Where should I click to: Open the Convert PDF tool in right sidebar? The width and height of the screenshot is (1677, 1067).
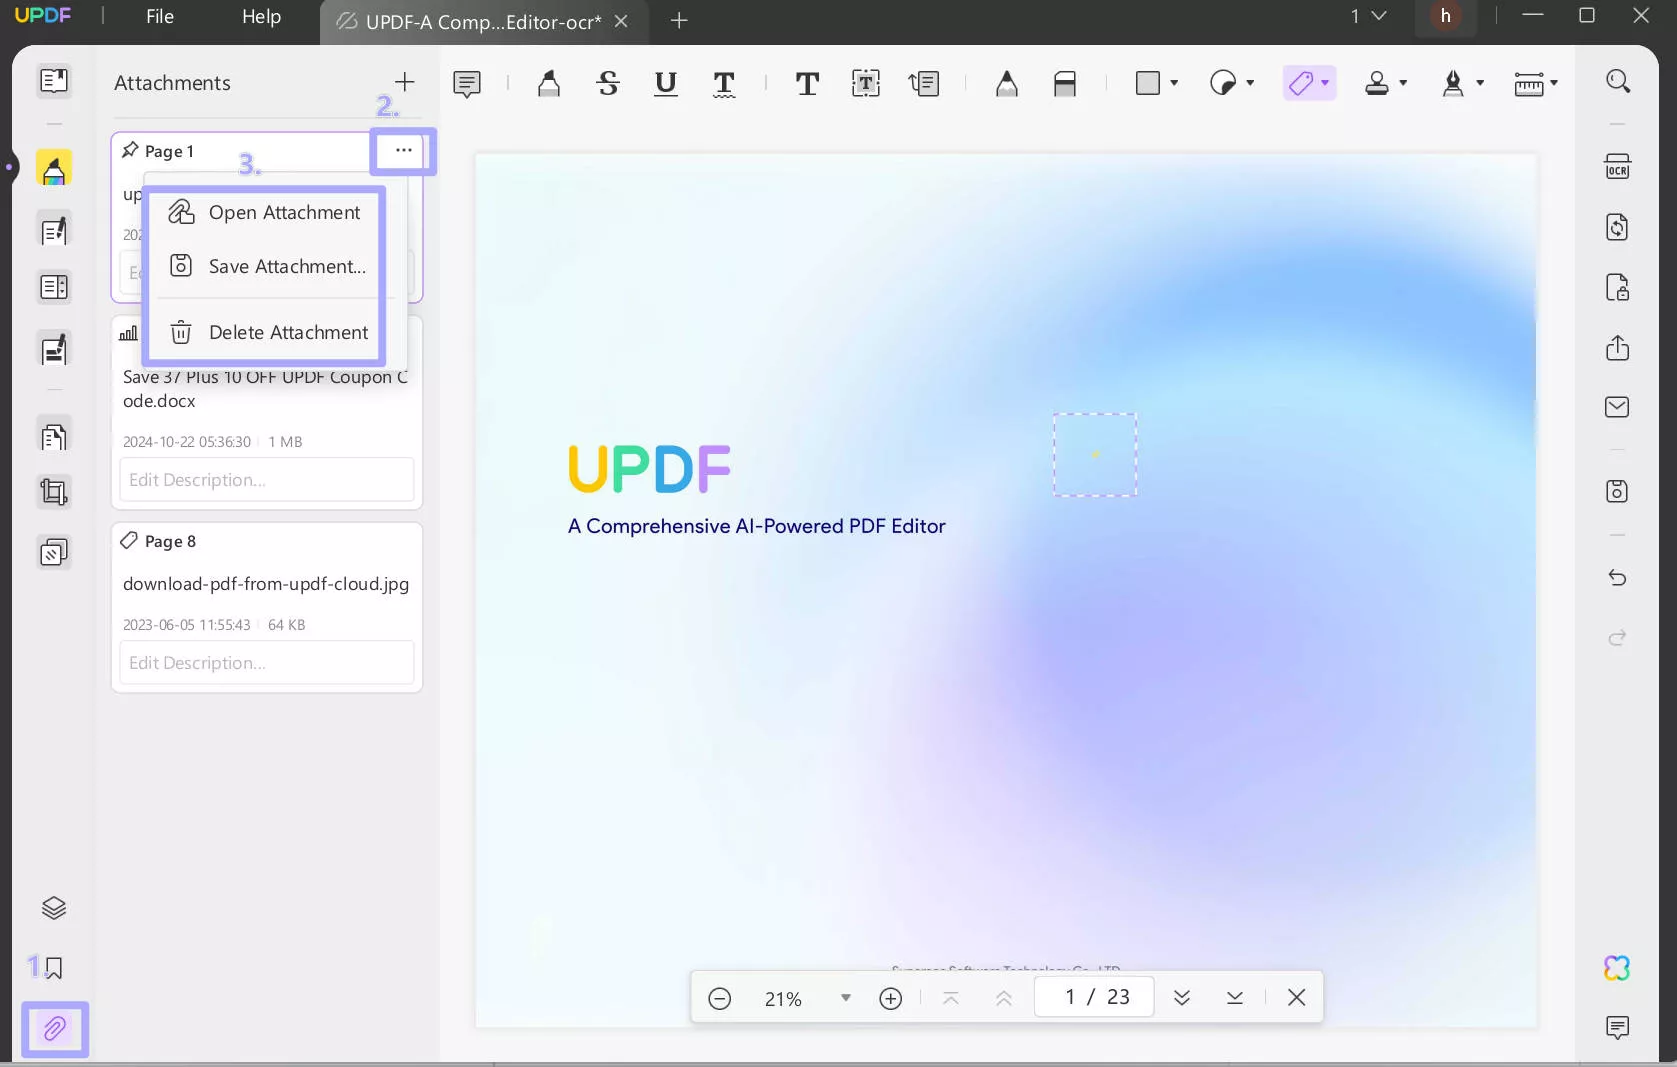pos(1618,227)
